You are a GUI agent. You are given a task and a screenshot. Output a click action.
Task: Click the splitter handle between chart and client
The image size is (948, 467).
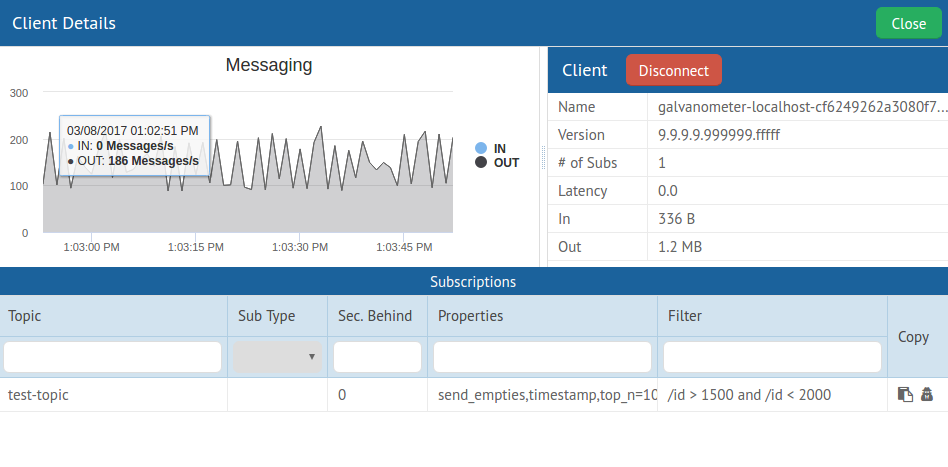(x=544, y=157)
